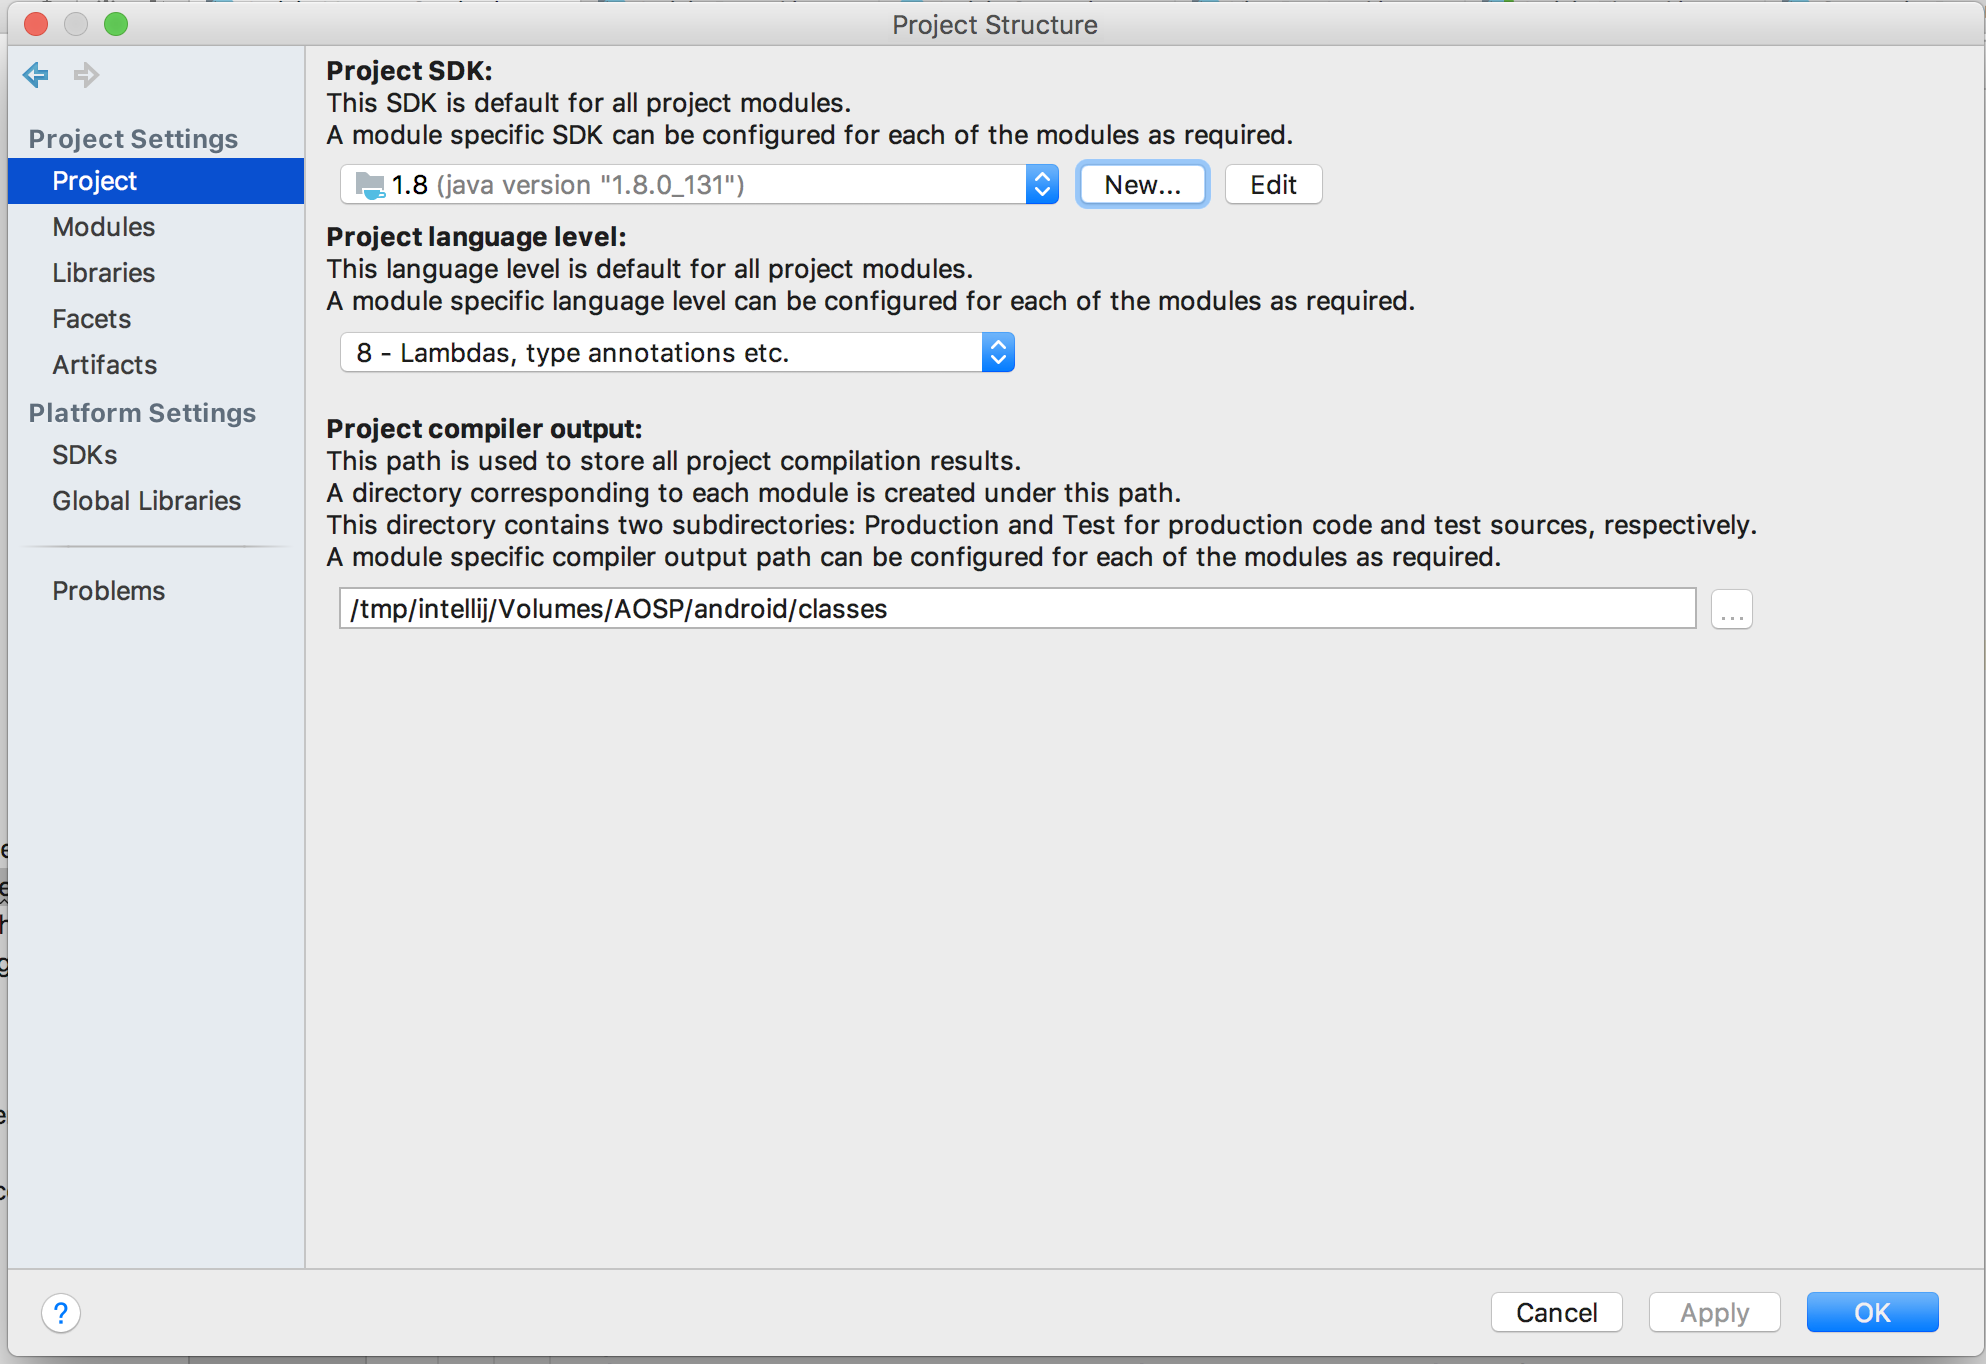
Task: Click the Project language level: heading
Action: (476, 237)
